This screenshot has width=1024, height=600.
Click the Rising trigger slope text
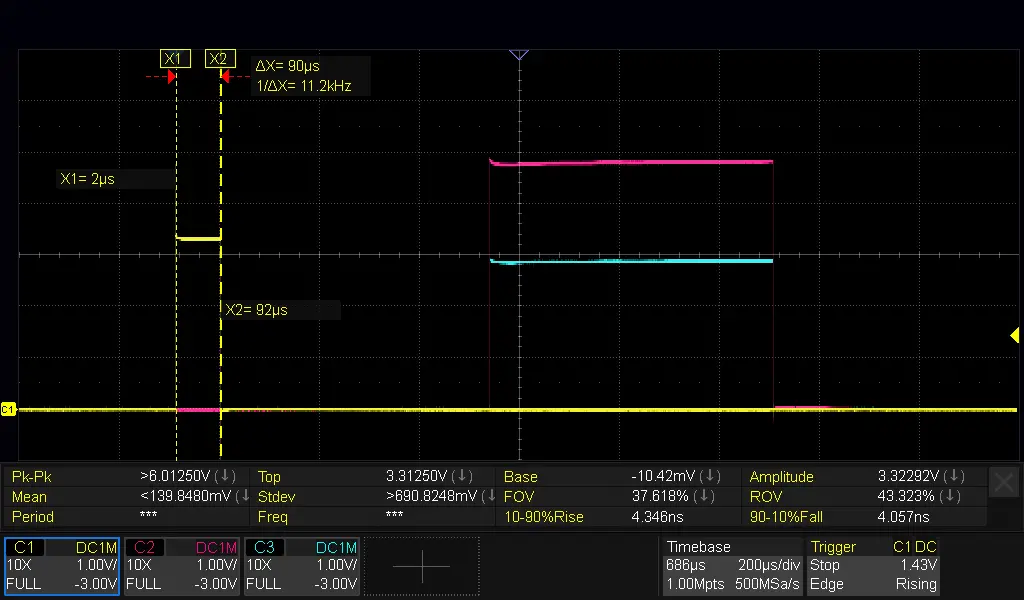click(916, 584)
